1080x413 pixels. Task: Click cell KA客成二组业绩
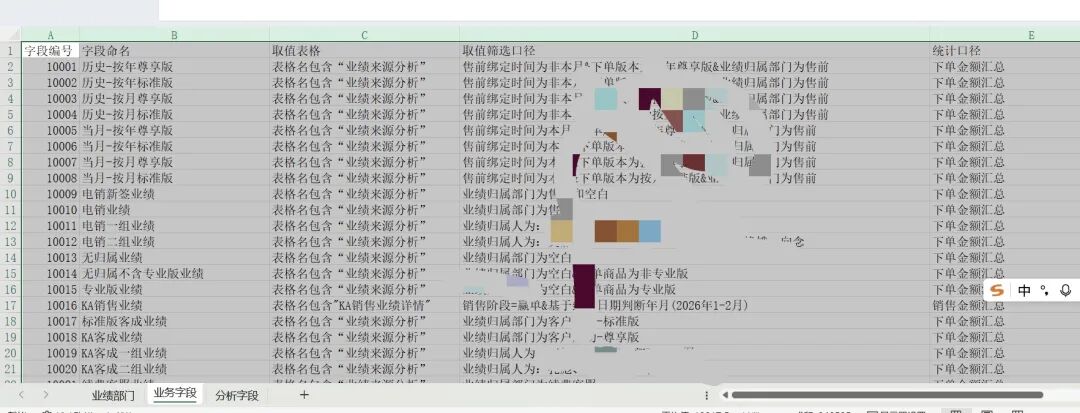coord(174,368)
